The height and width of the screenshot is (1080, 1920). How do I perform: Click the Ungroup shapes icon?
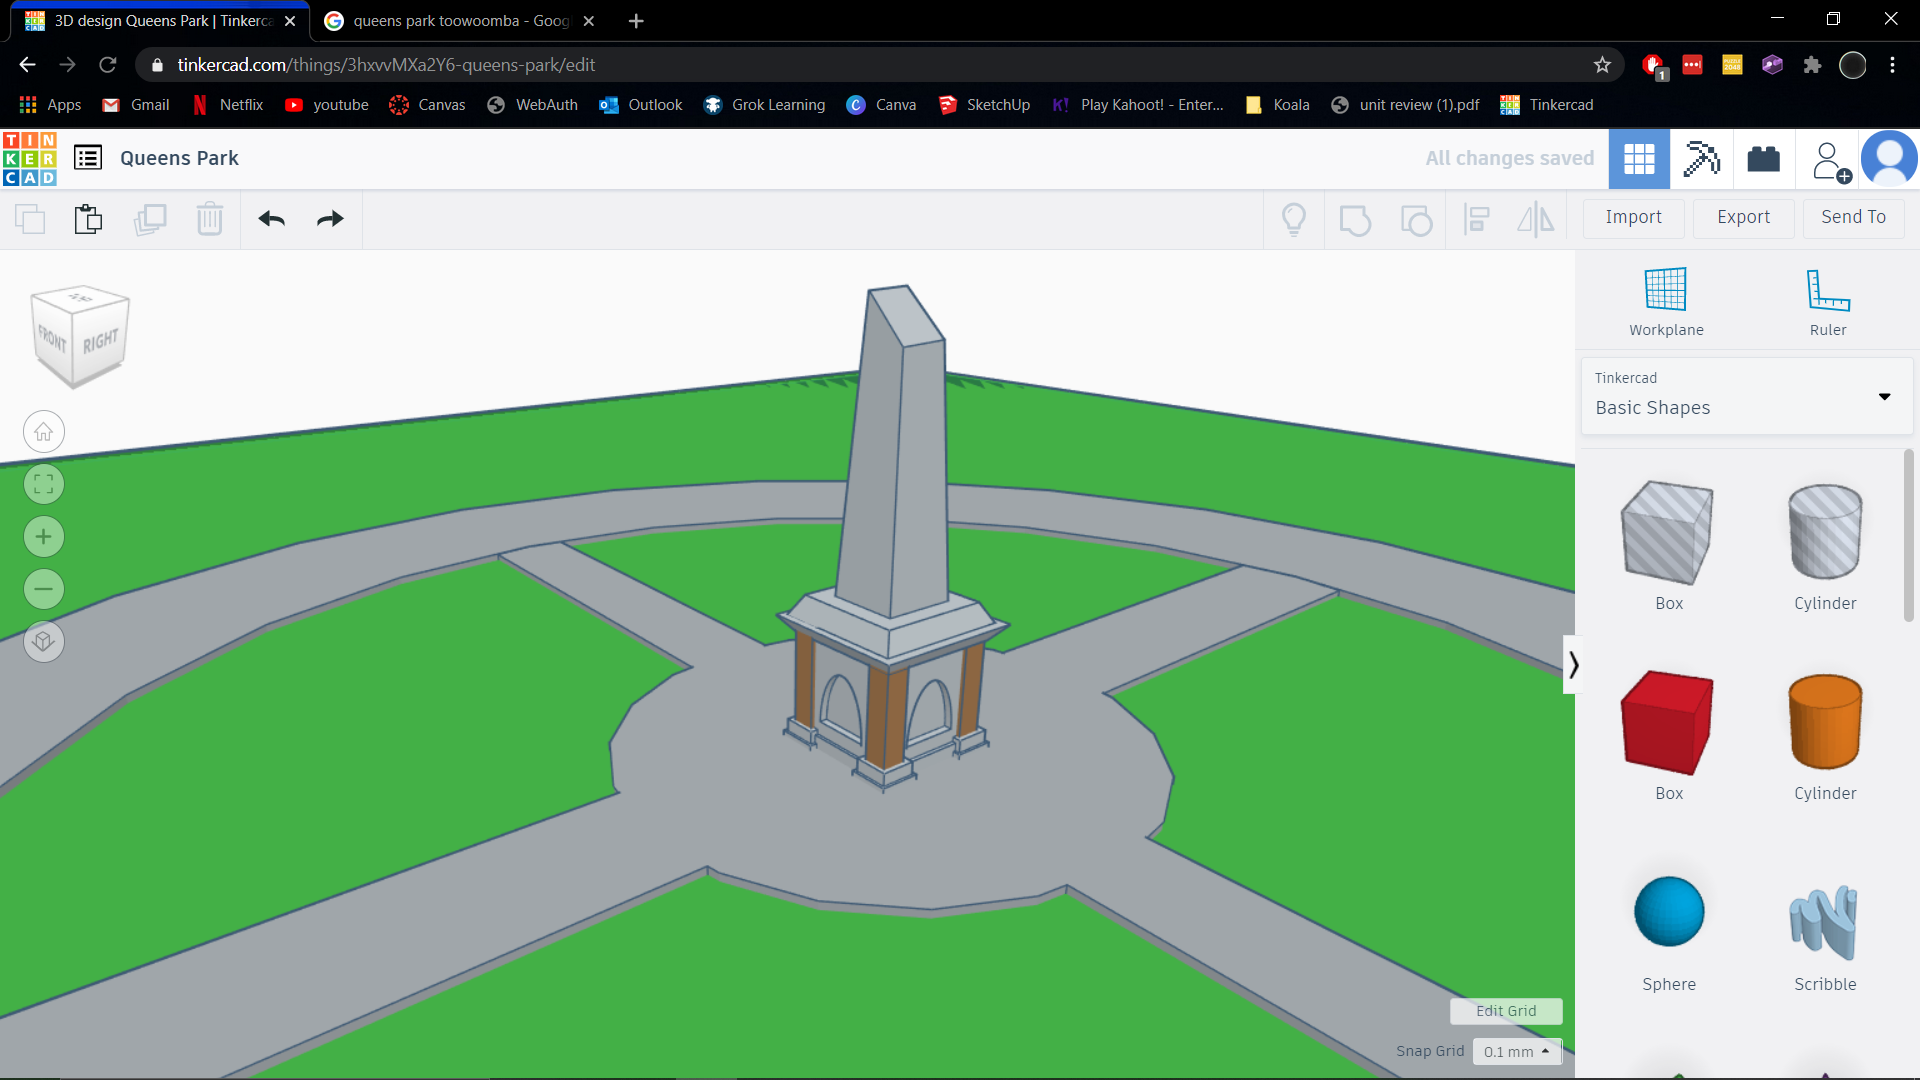1416,219
